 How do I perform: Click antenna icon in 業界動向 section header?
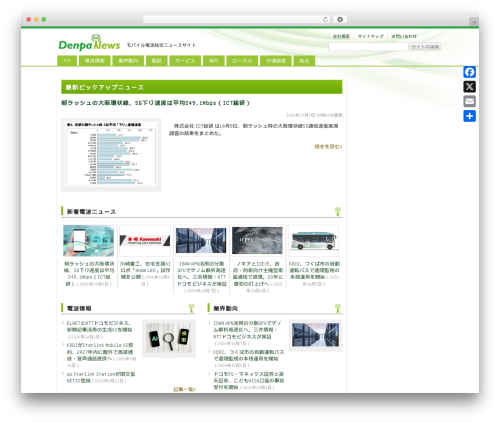pyautogui.click(x=338, y=308)
